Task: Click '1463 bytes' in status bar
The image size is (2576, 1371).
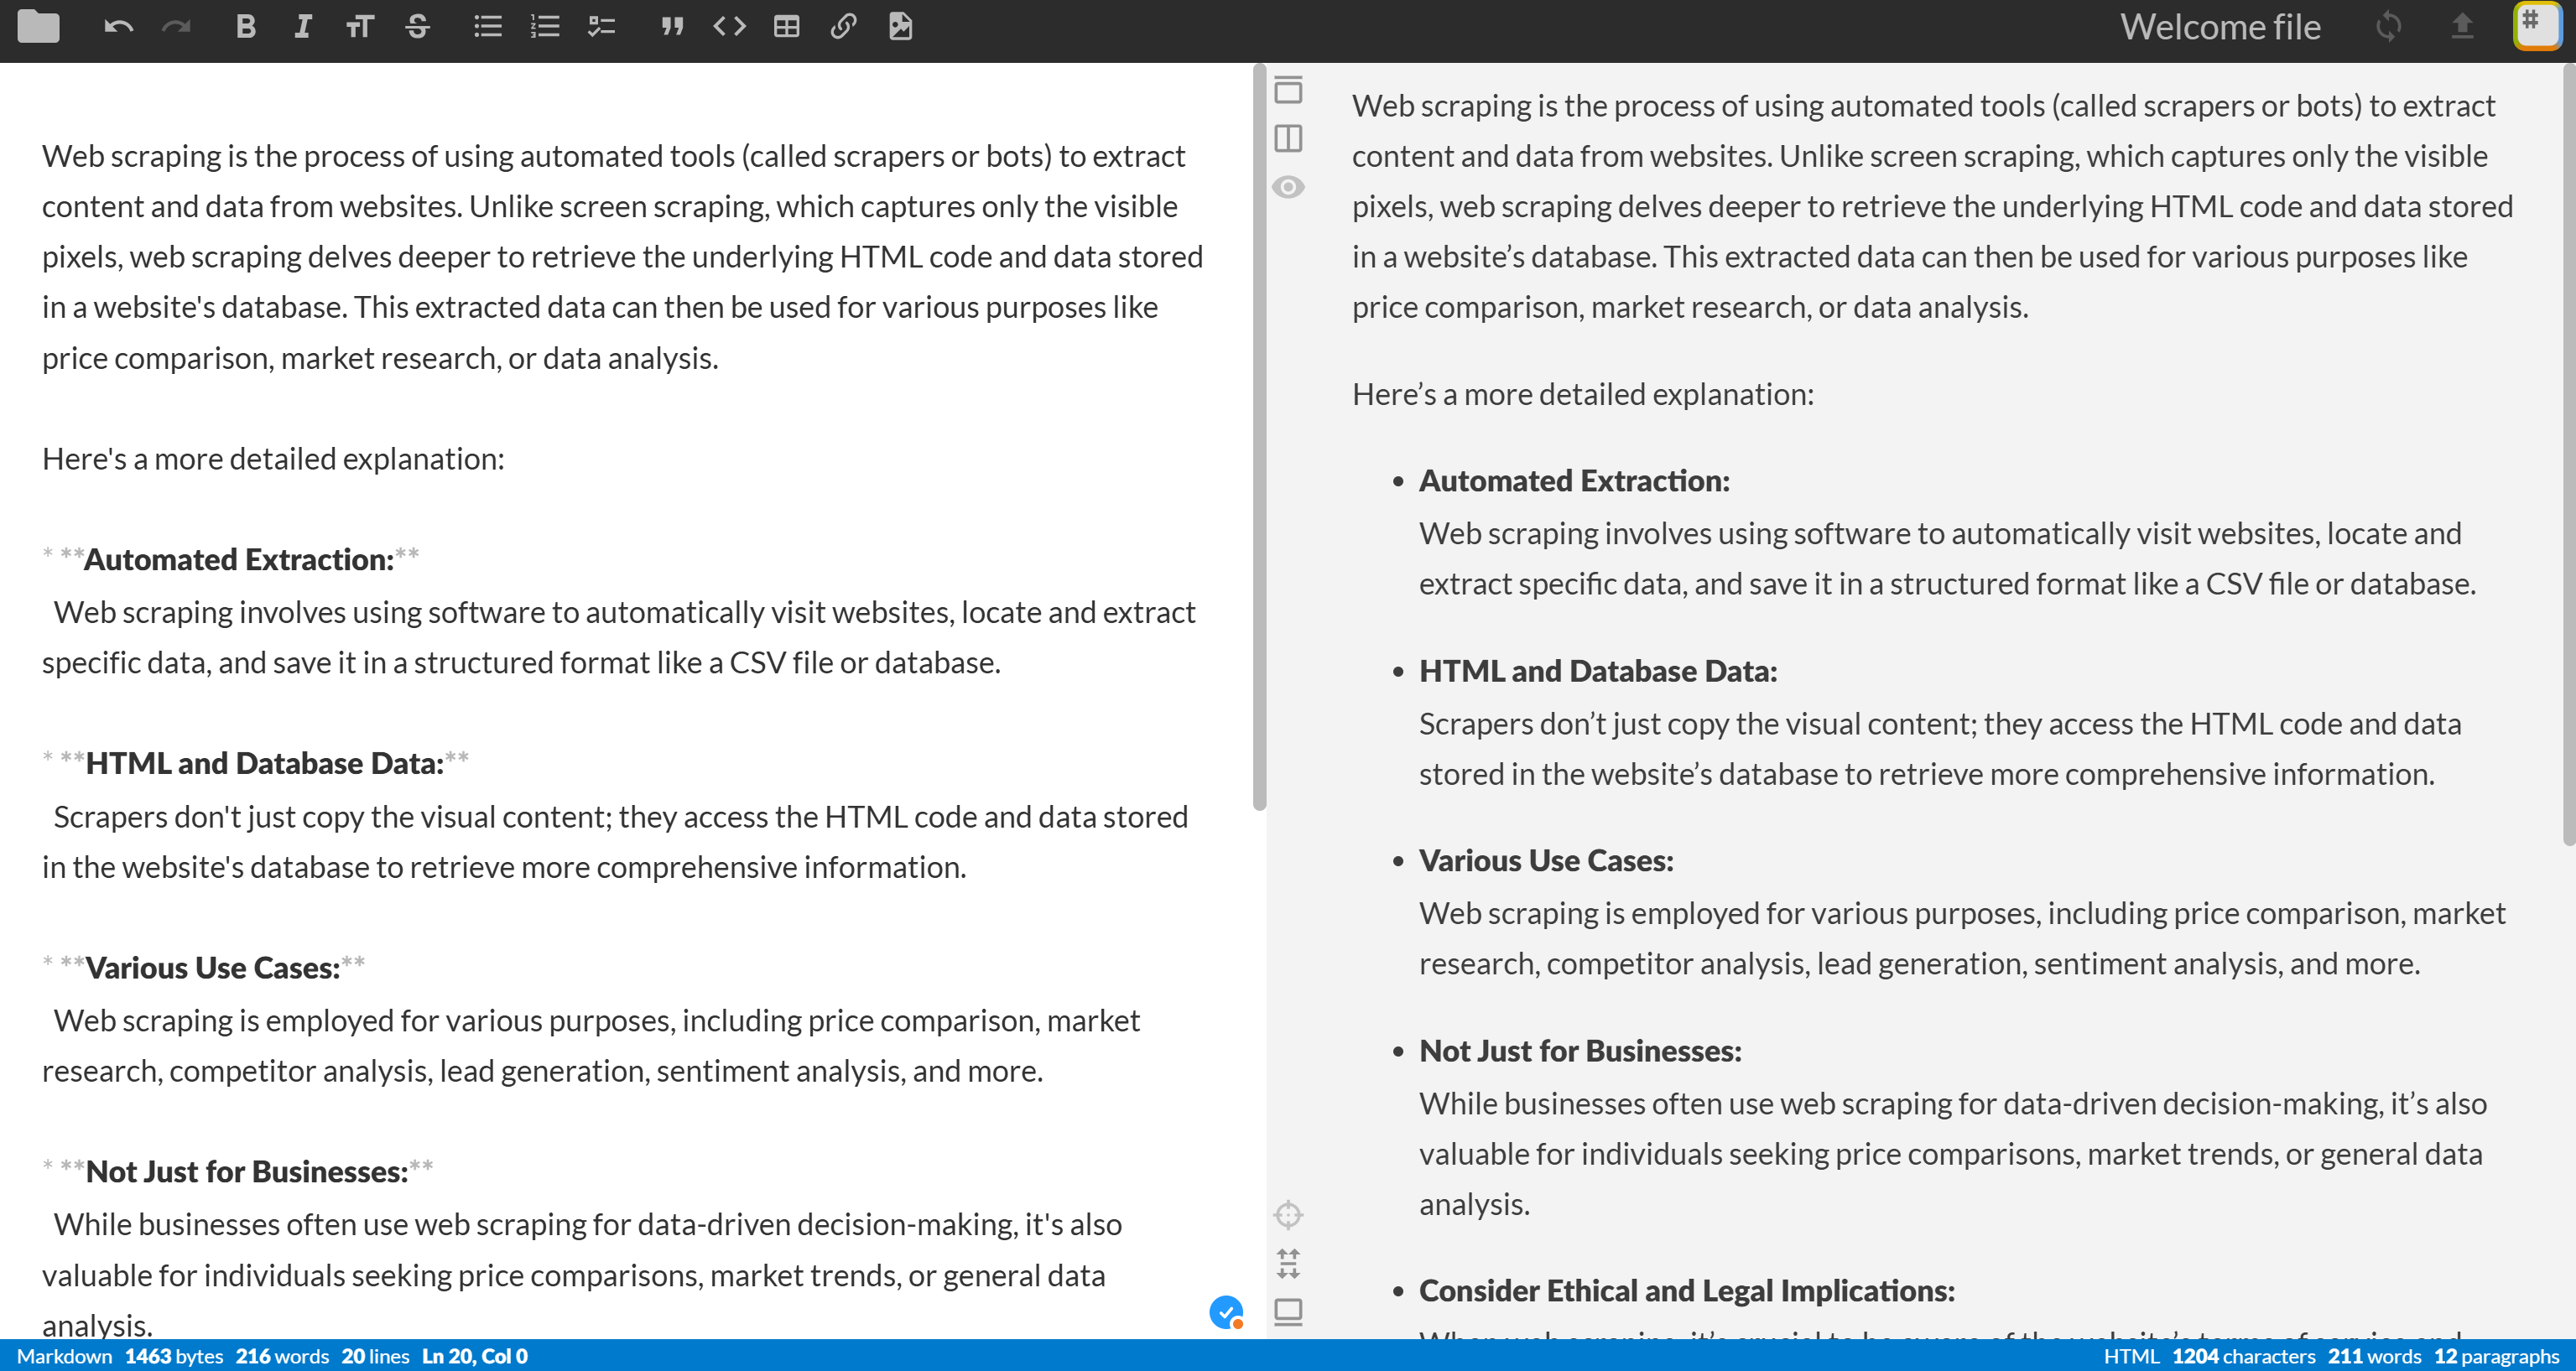Action: [174, 1356]
